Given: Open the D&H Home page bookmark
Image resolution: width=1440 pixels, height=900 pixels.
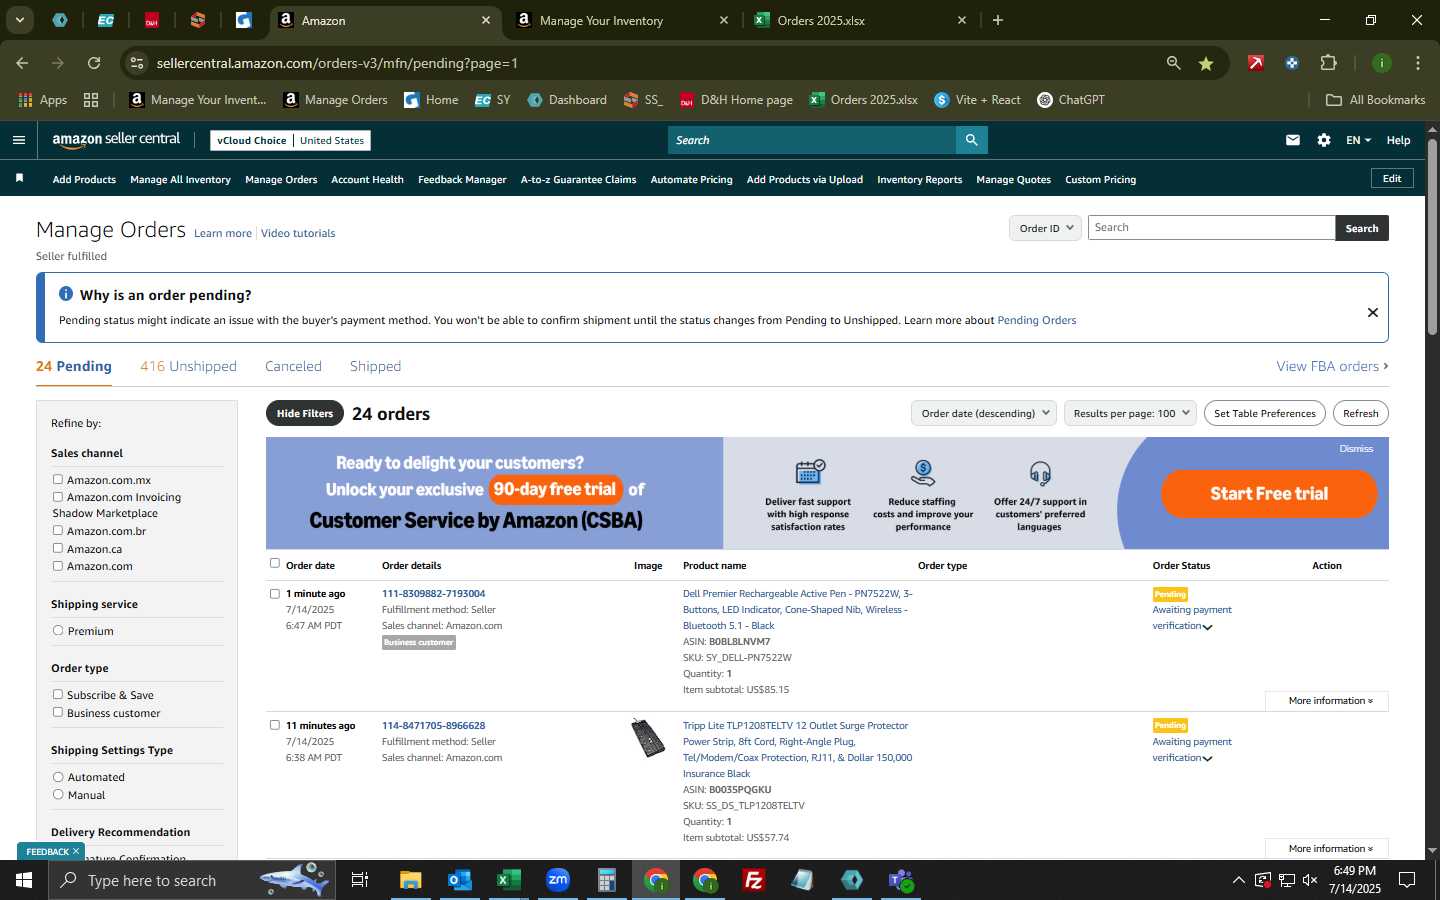Looking at the screenshot, I should pyautogui.click(x=736, y=100).
